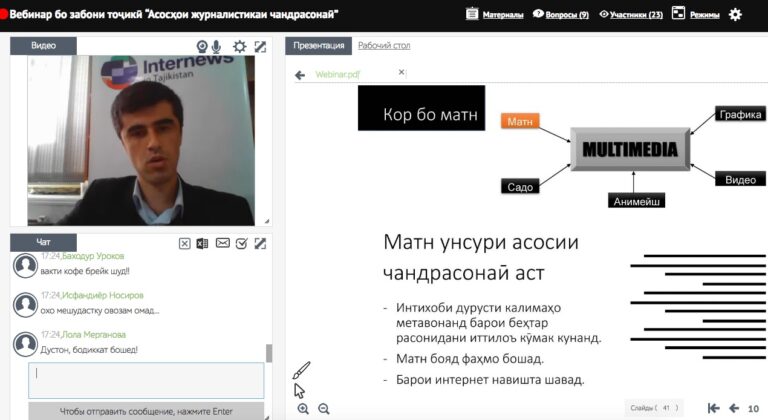Click the Анимейш label on slide
This screenshot has width=768, height=420.
click(636, 201)
